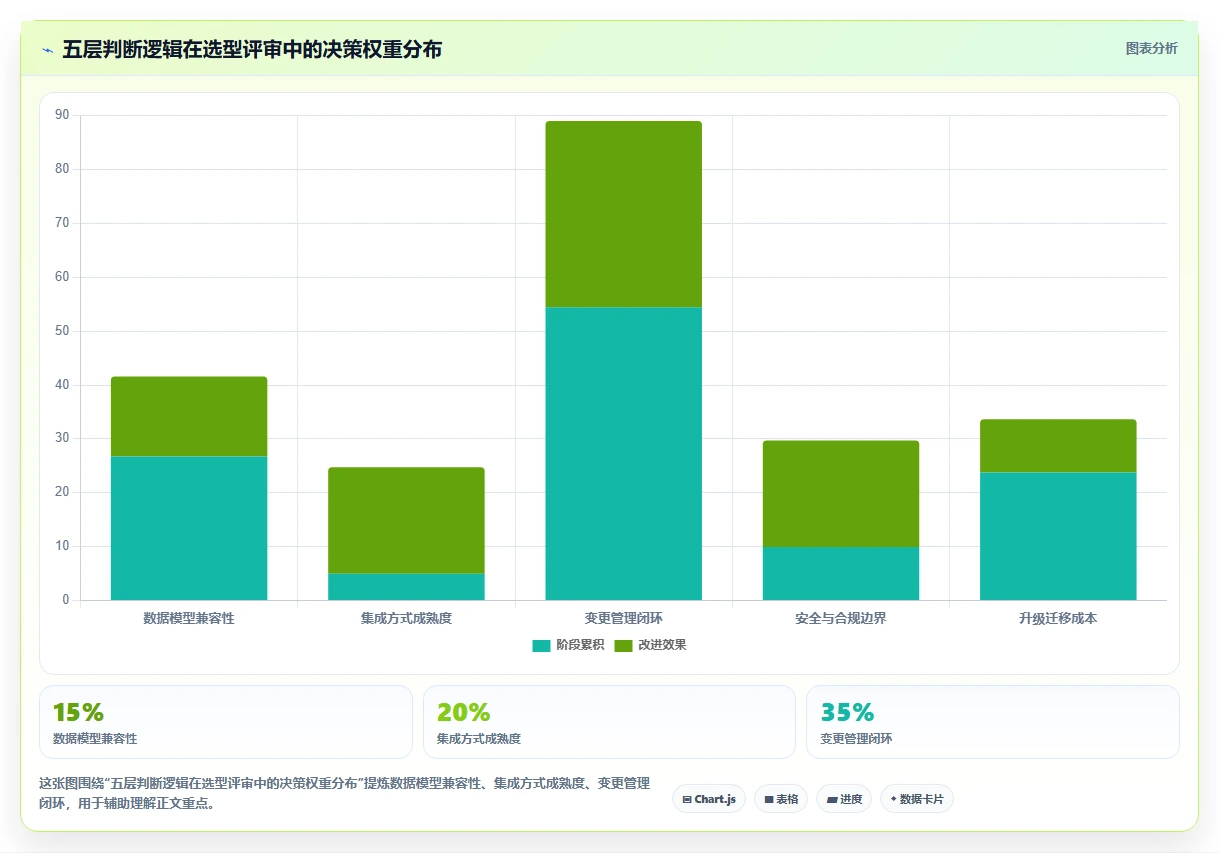Click the 阶段累积 legend label text
This screenshot has width=1219, height=853.
pyautogui.click(x=580, y=645)
